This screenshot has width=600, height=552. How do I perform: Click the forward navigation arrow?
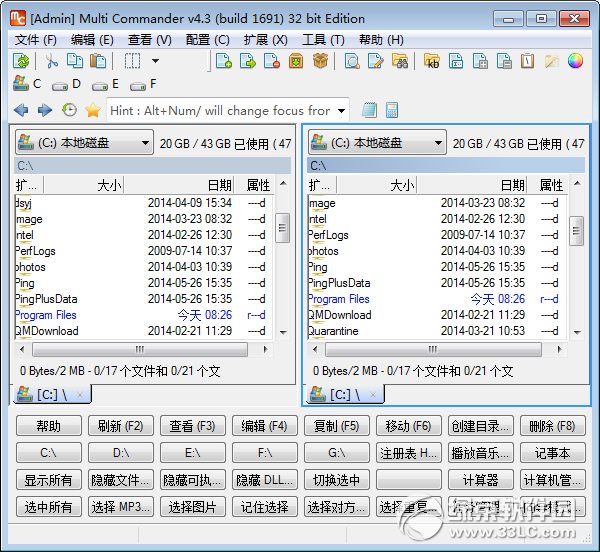pyautogui.click(x=45, y=111)
